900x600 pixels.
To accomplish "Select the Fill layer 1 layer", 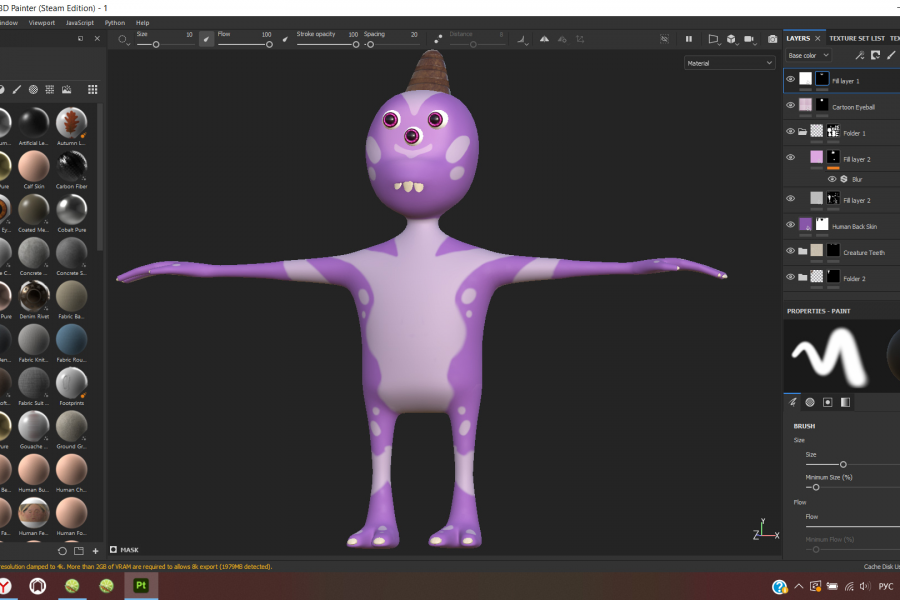I will click(x=845, y=80).
